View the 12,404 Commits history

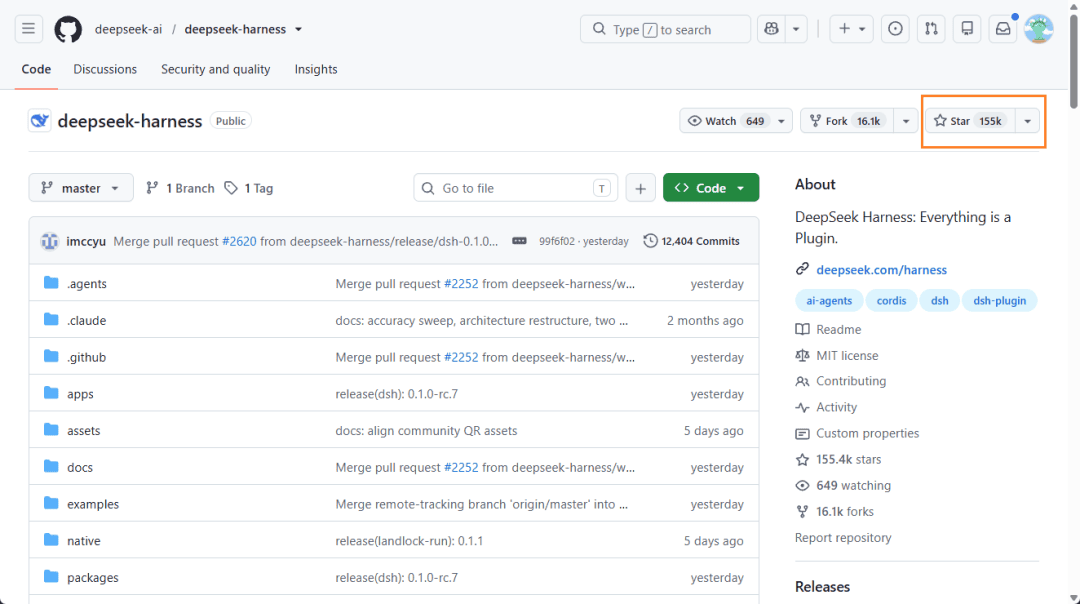click(x=692, y=241)
